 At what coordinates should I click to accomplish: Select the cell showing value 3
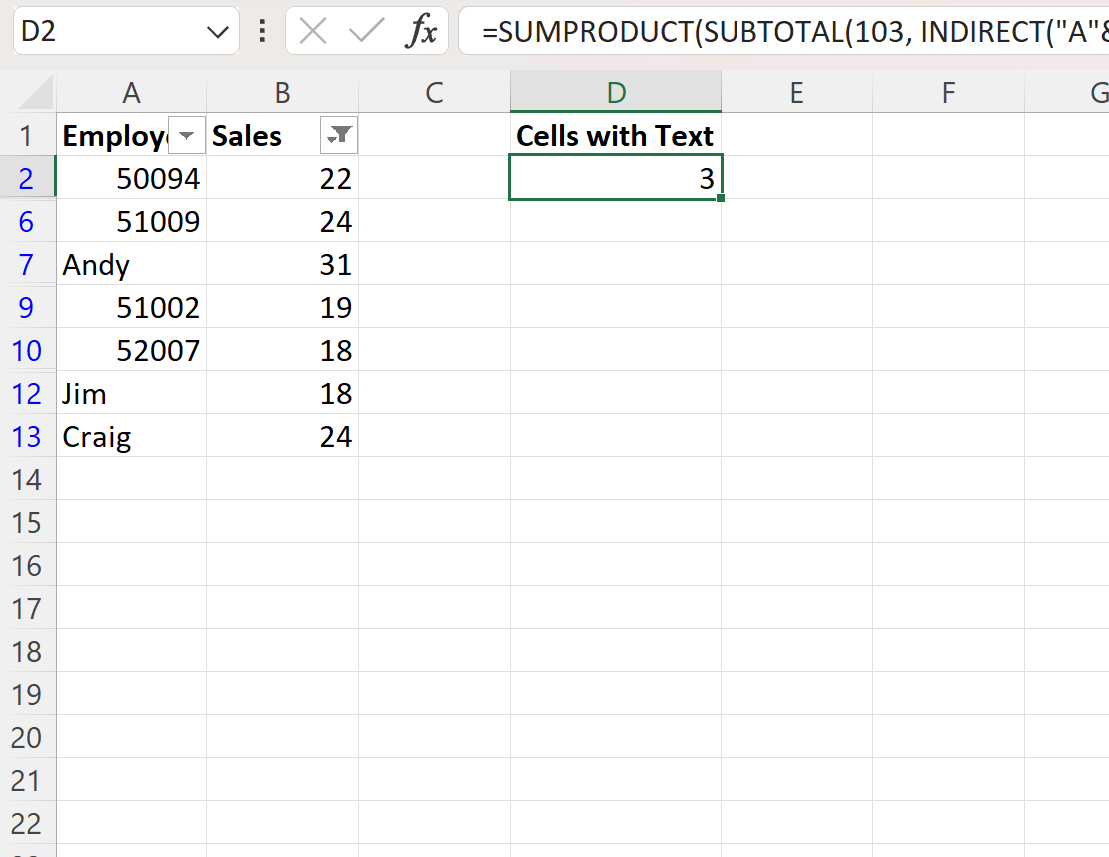tap(615, 178)
